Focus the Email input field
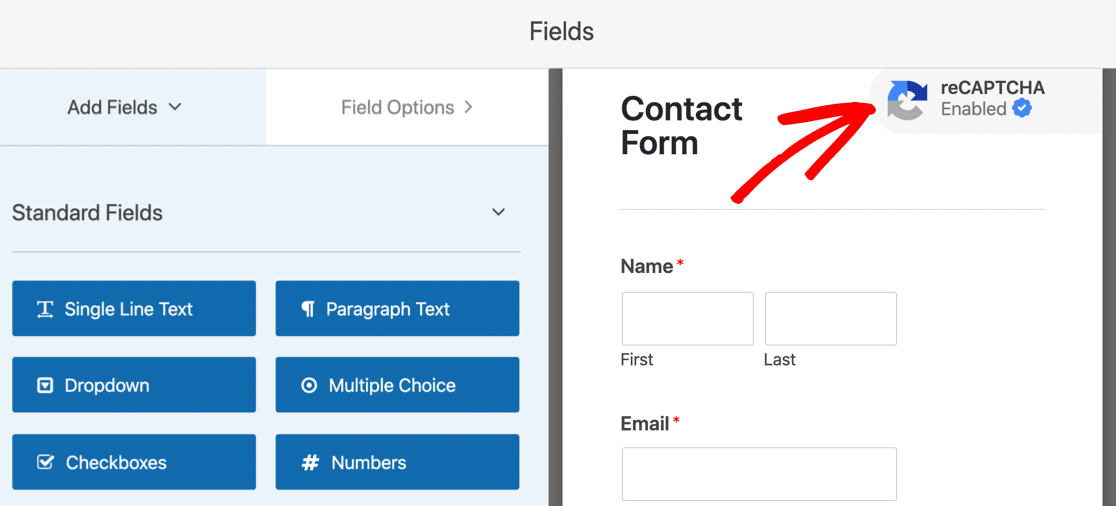Screen dimensions: 1116x506 pos(759,474)
